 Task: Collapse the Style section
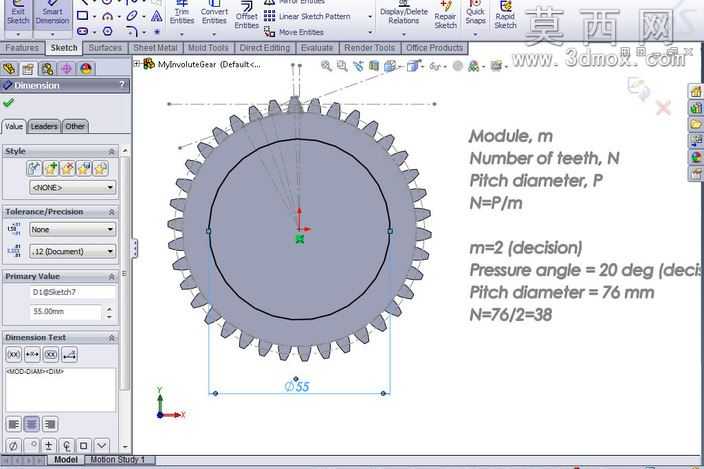point(111,152)
